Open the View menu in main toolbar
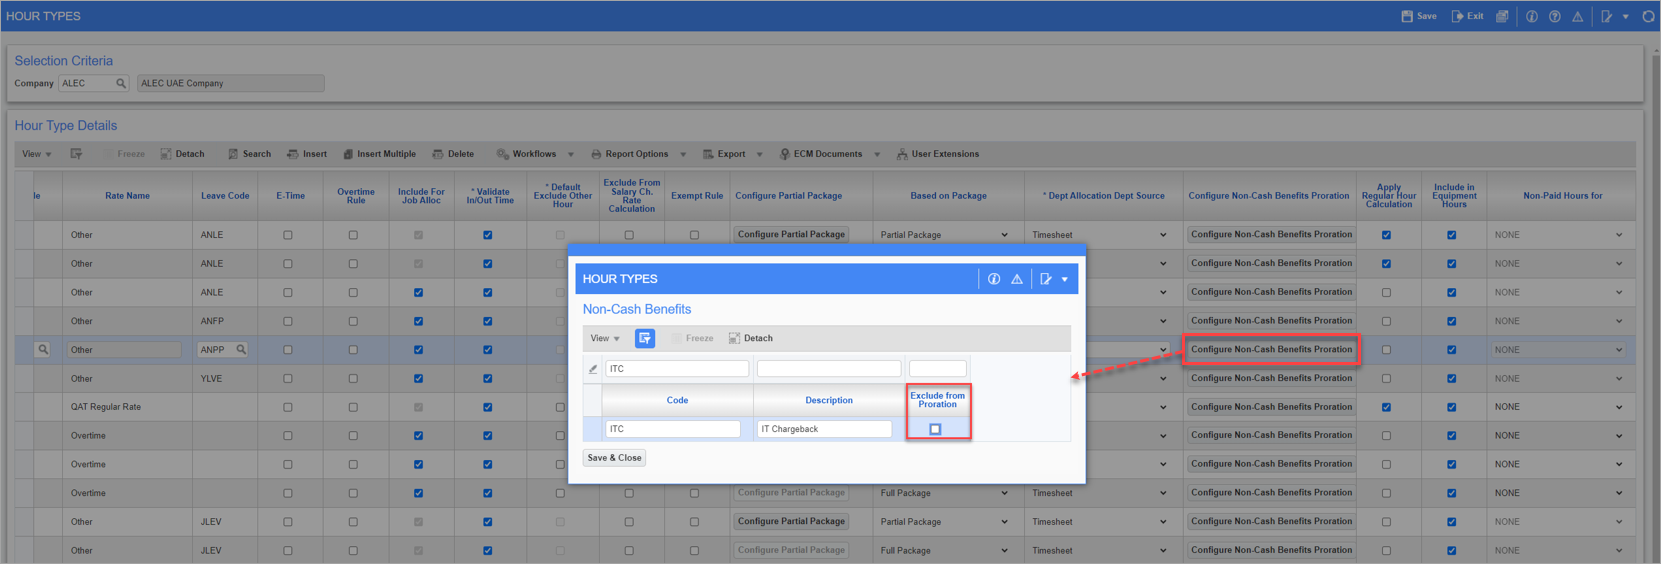The height and width of the screenshot is (564, 1661). 37,154
